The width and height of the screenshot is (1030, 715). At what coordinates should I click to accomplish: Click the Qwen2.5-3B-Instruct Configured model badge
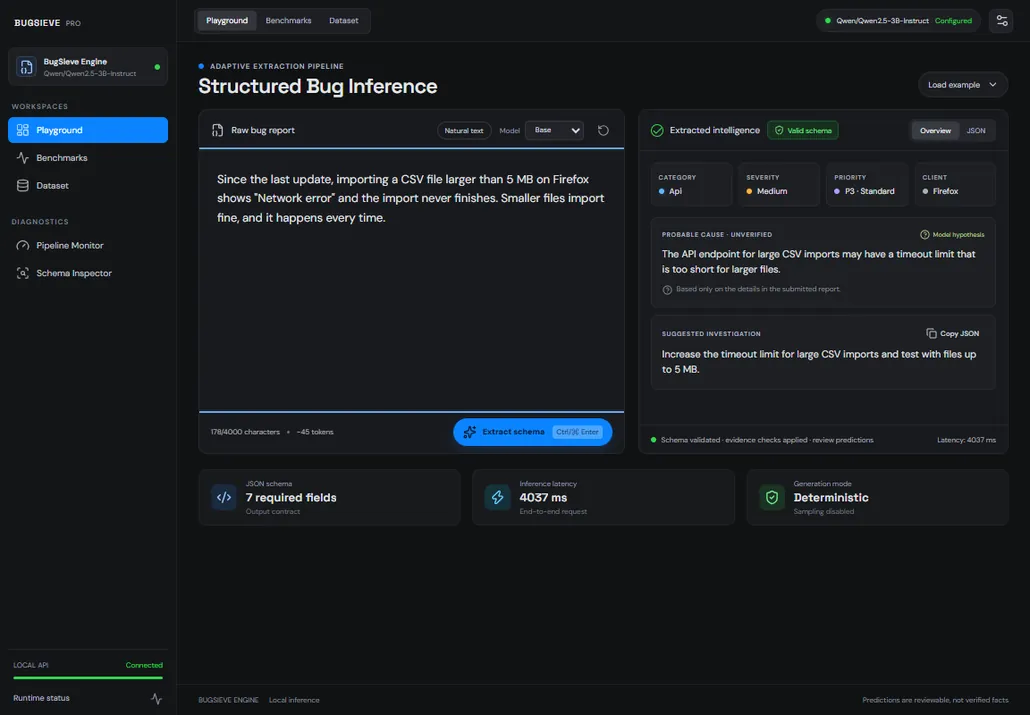click(898, 20)
